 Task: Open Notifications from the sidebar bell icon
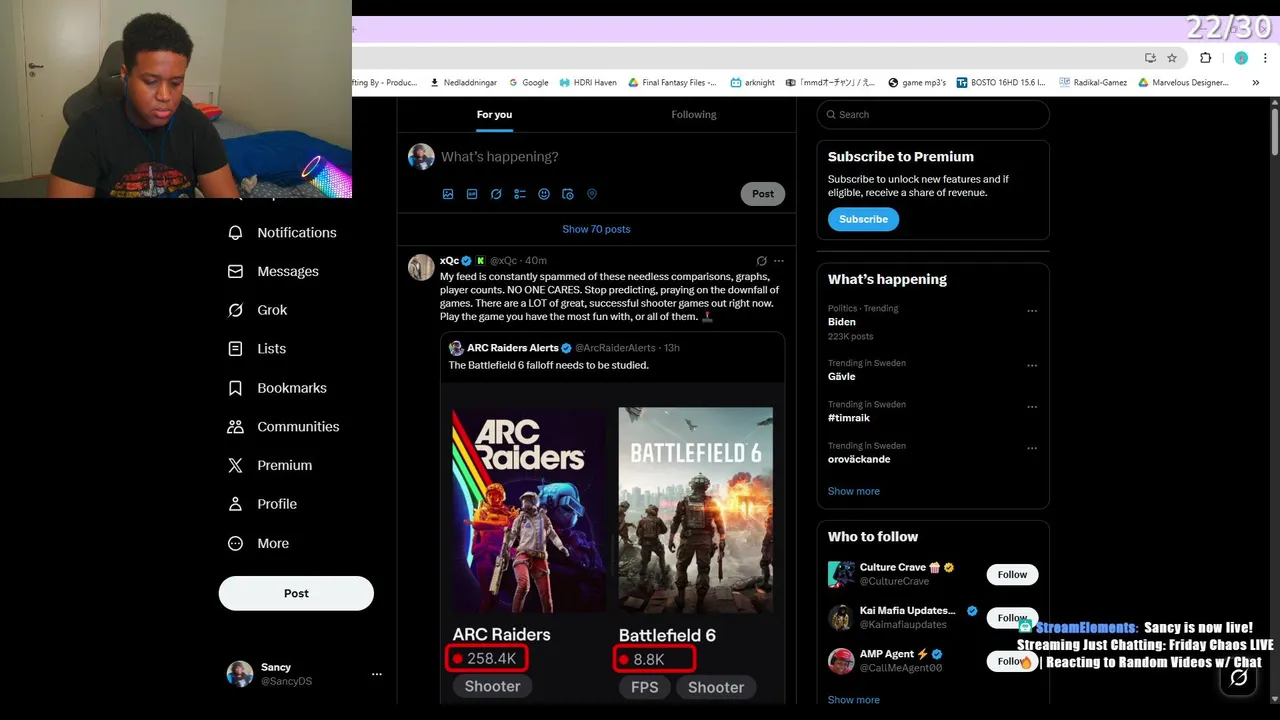coord(235,232)
